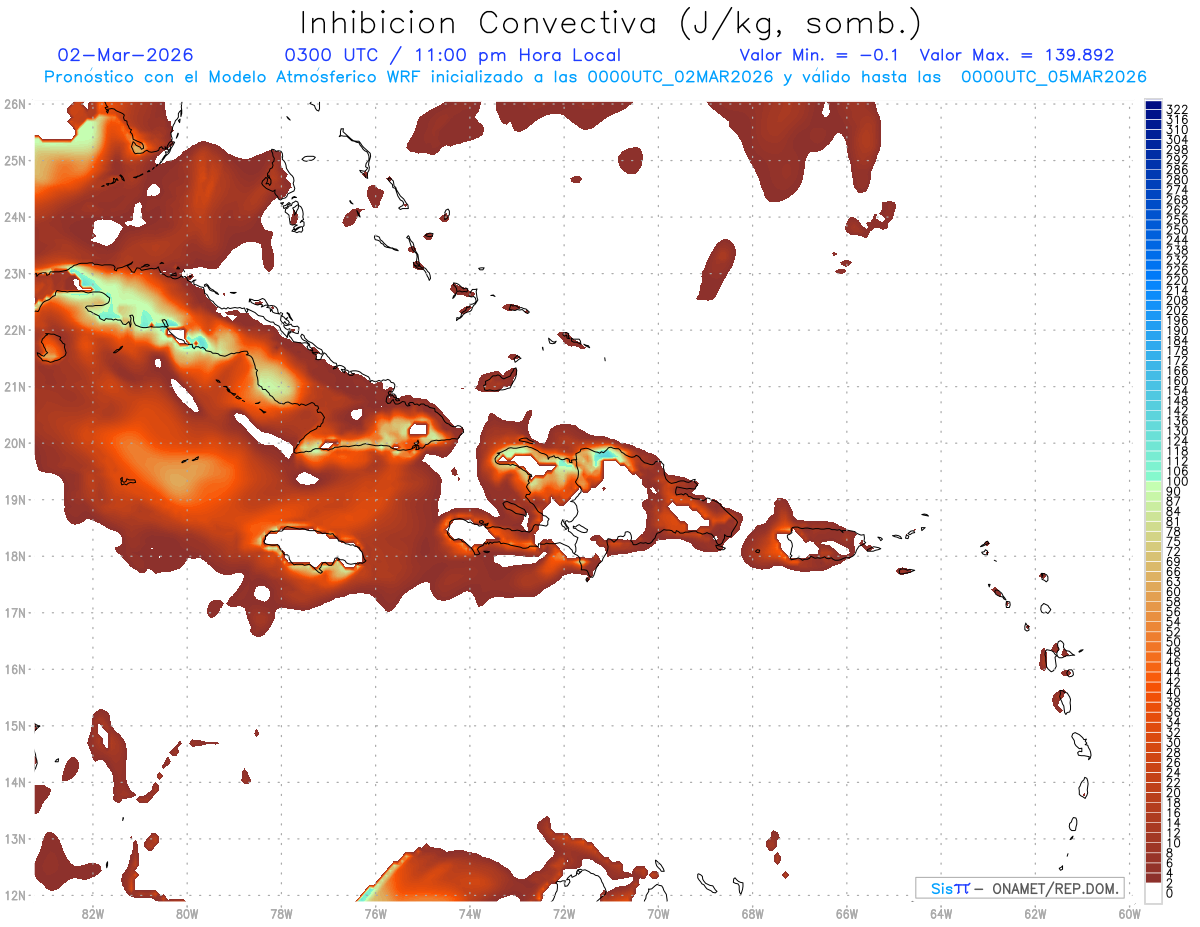Click the 23N latitude label
This screenshot has width=1200, height=927.
click(15, 273)
